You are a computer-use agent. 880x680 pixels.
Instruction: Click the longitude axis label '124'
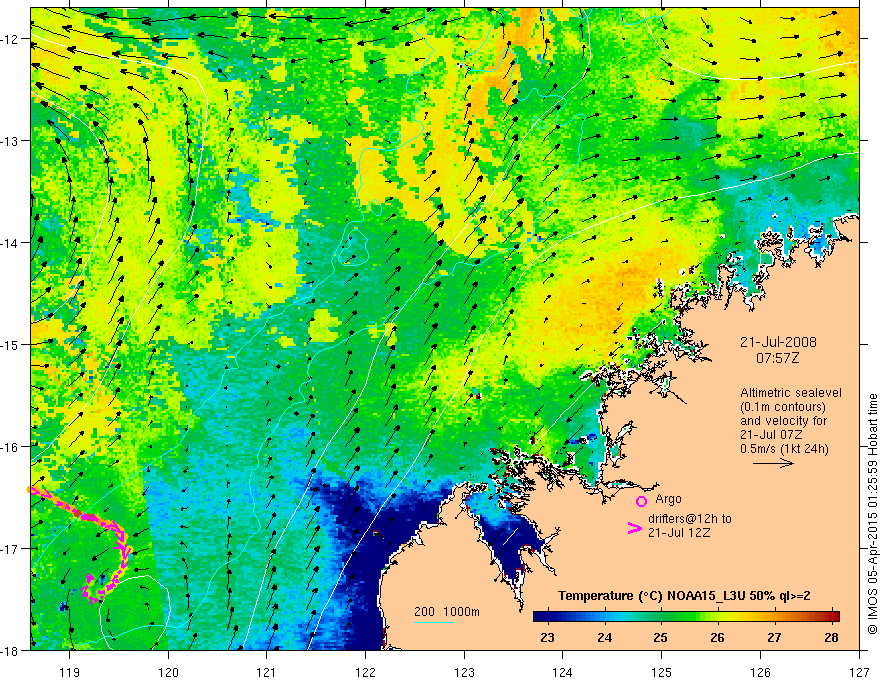tap(563, 672)
